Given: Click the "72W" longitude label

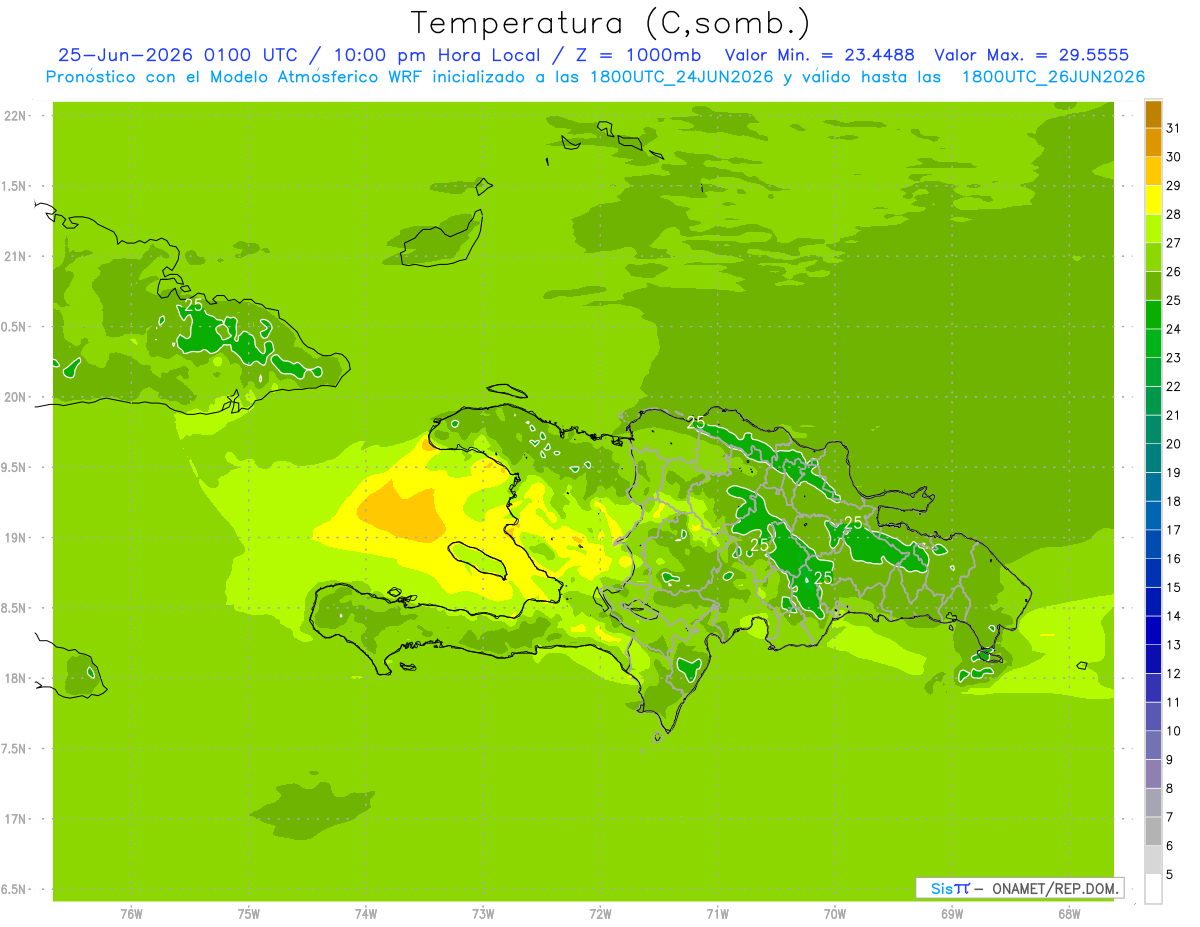Looking at the screenshot, I should coord(600,914).
